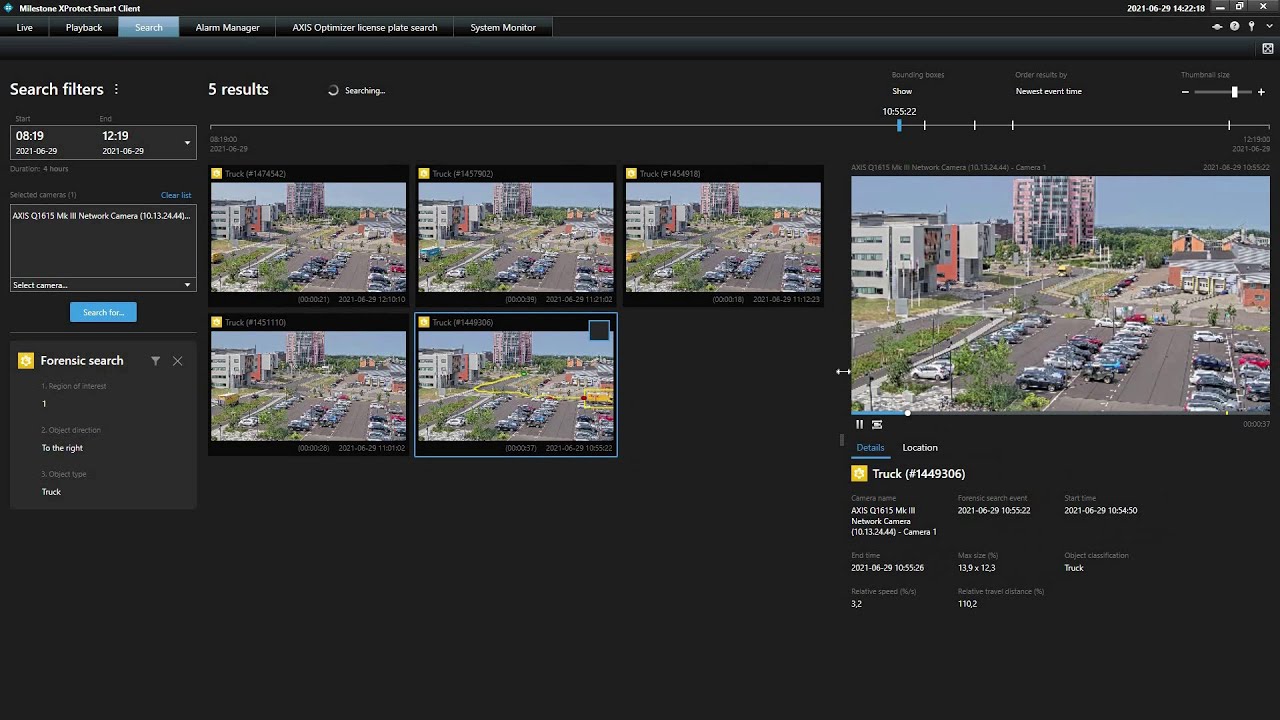The height and width of the screenshot is (720, 1280).
Task: Click object type value Truck
Action: 51,492
